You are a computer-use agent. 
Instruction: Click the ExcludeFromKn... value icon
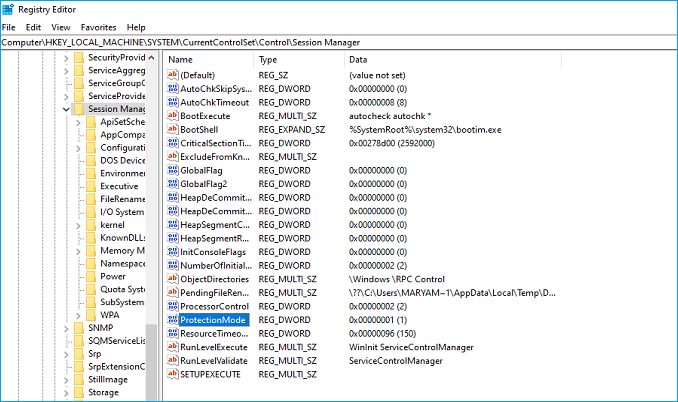pos(173,156)
